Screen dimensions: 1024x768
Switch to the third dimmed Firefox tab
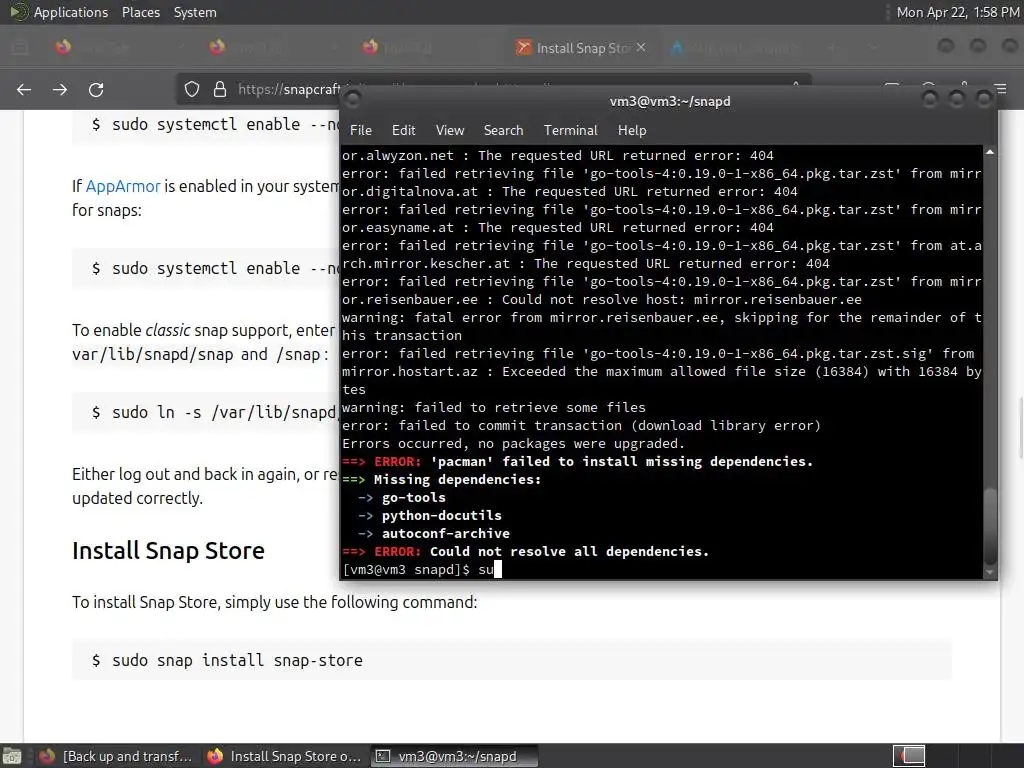pos(424,48)
